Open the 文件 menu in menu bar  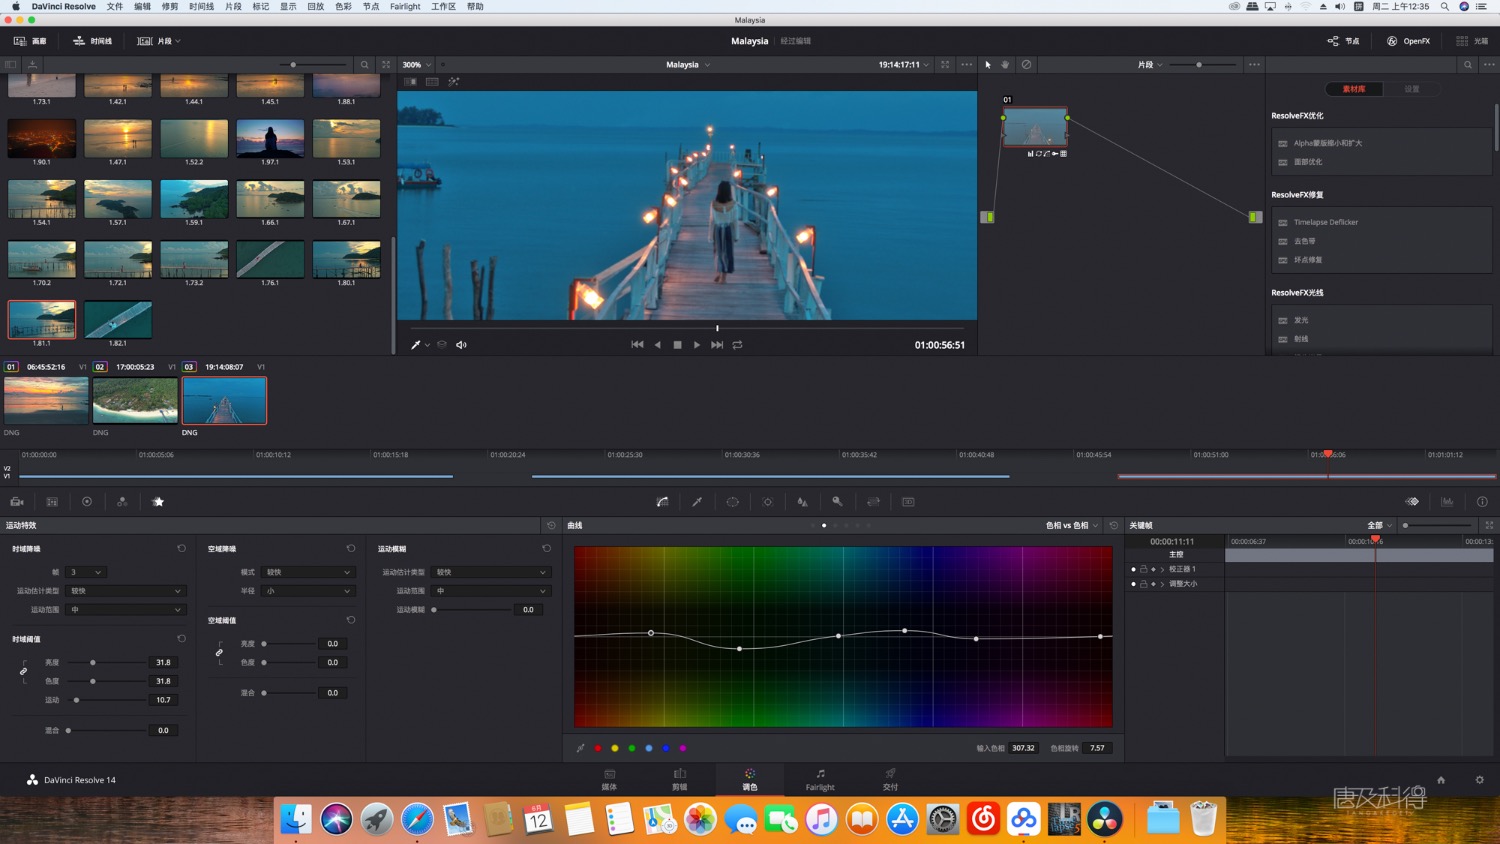tap(115, 7)
